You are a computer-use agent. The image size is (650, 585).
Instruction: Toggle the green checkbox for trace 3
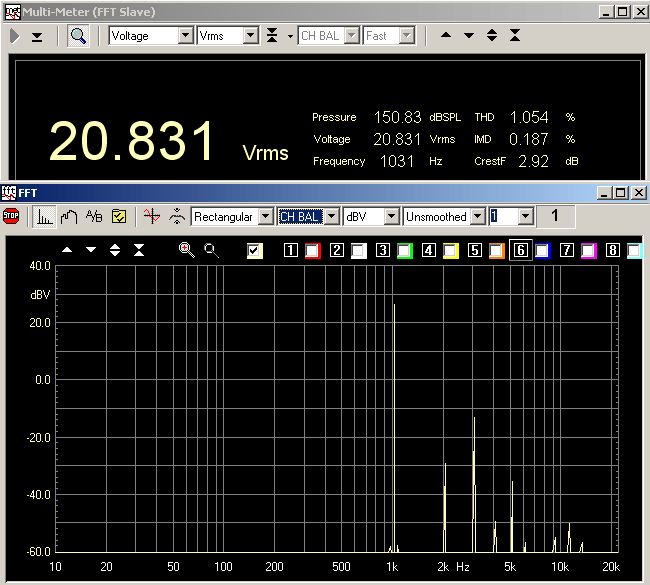coord(404,250)
